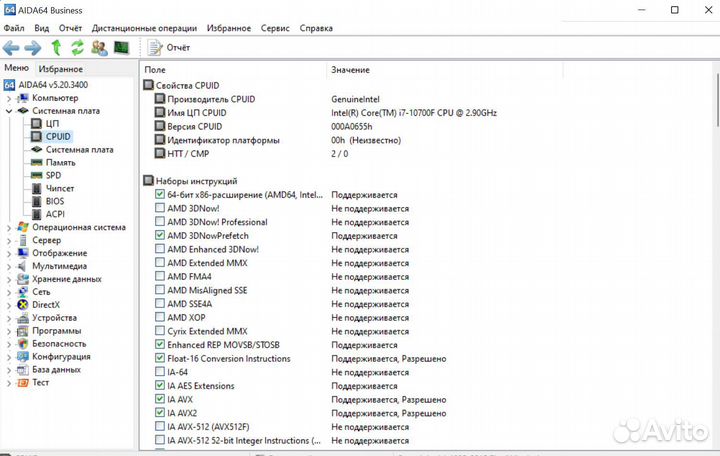Click the DirectX icon in tree
The height and width of the screenshot is (456, 720).
pos(23,304)
